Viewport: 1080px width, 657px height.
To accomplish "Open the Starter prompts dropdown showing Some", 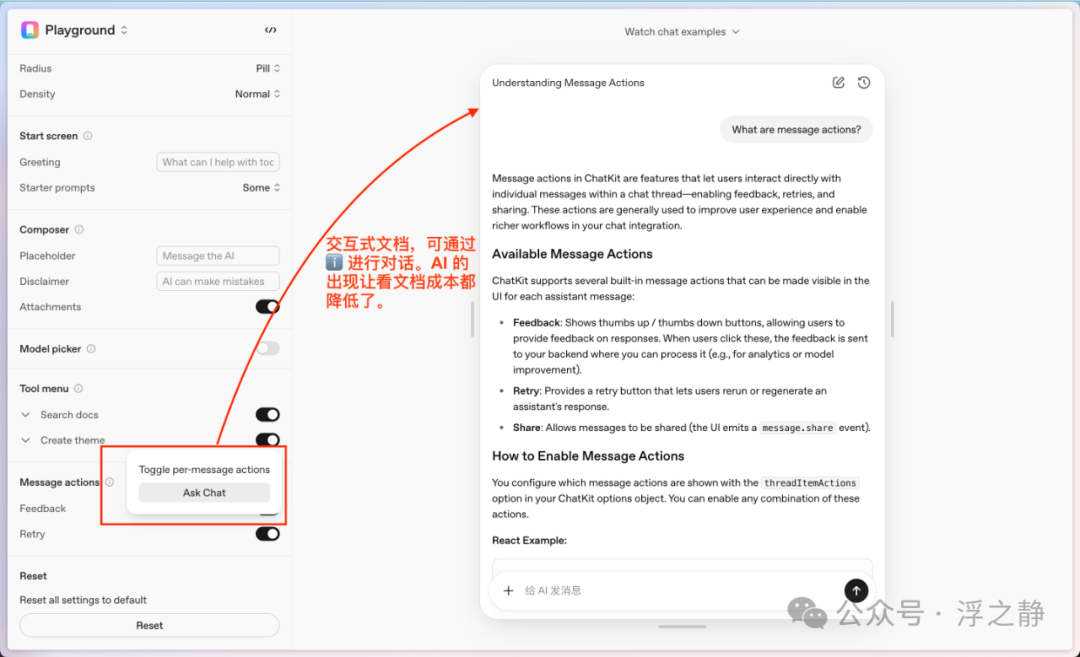I will coord(261,187).
